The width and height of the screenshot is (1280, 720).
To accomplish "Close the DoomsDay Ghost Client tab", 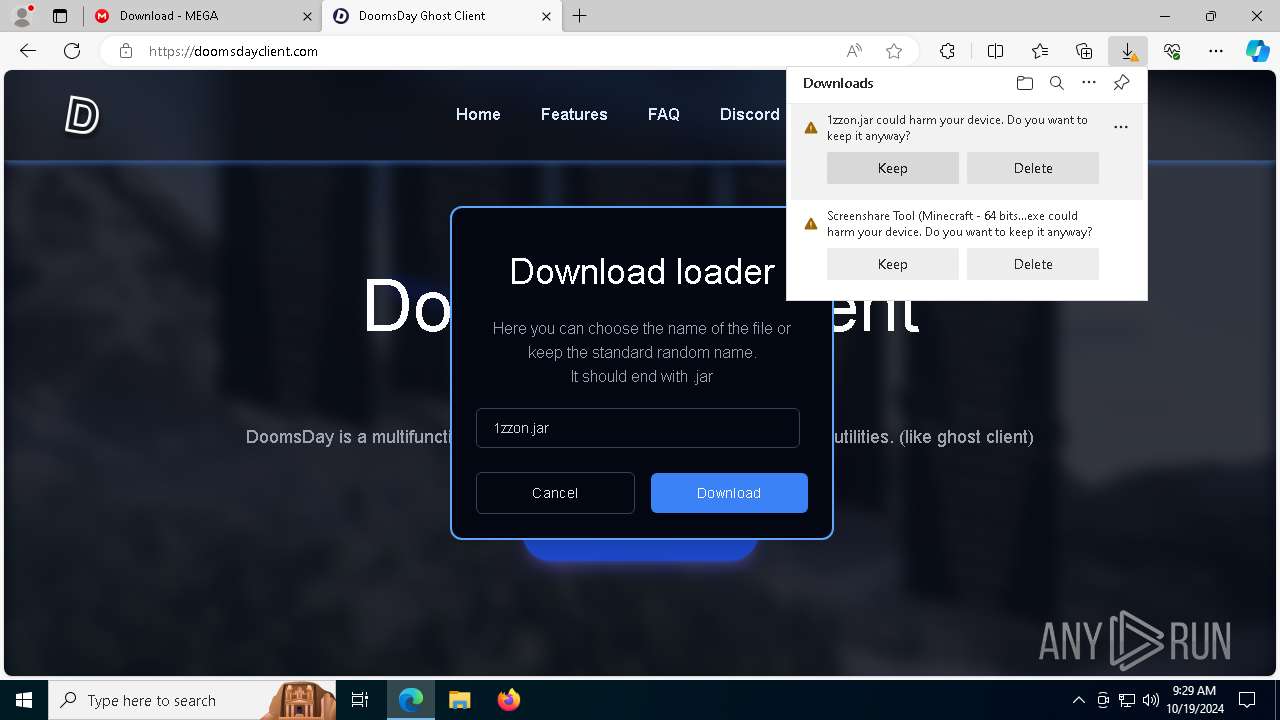I will pyautogui.click(x=546, y=16).
